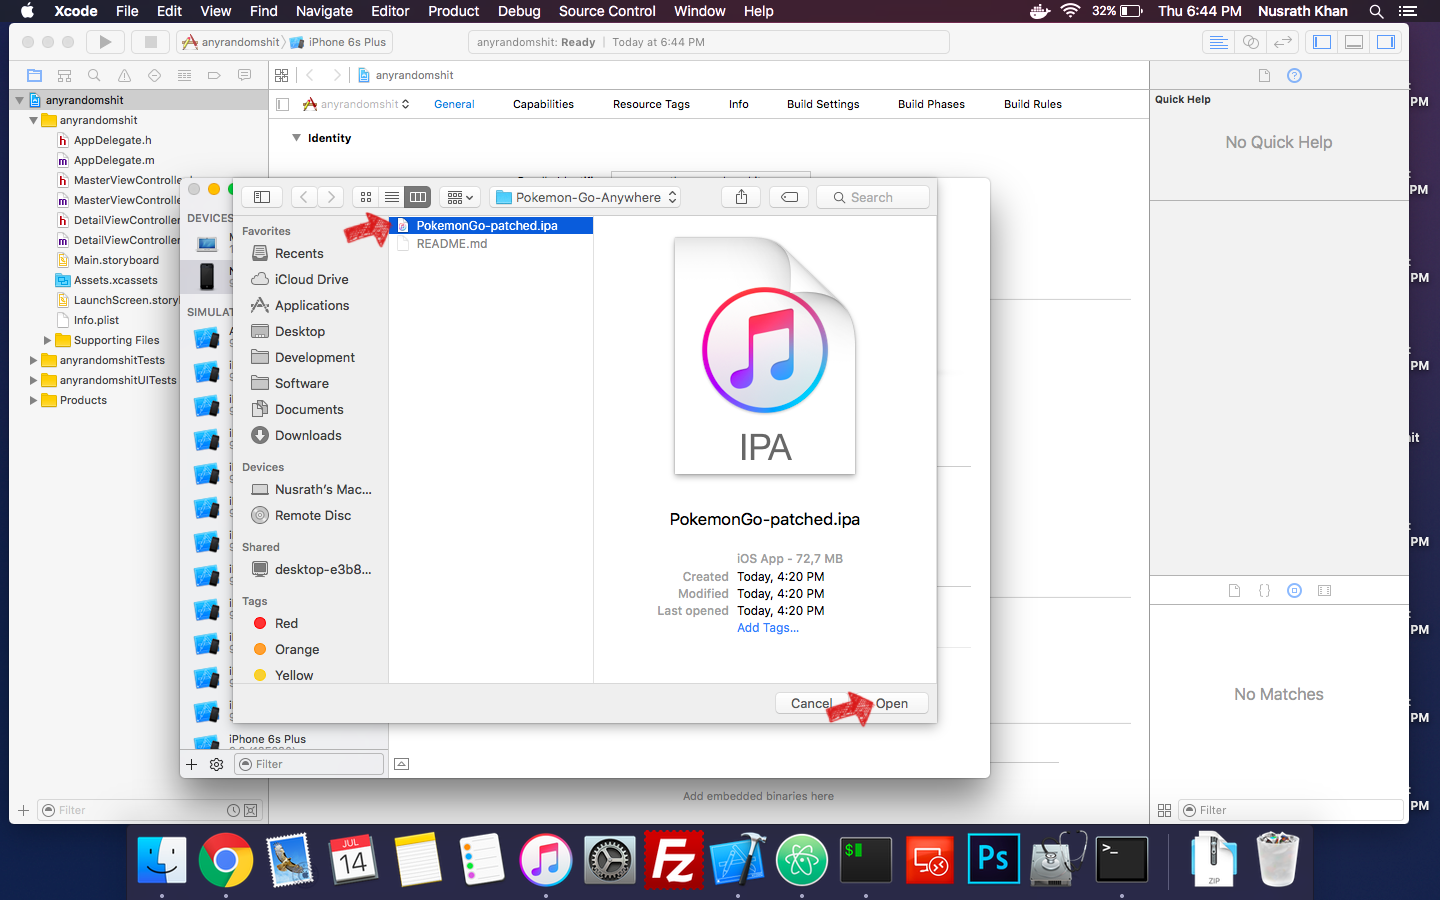Viewport: 1440px width, 900px height.
Task: Open Xcode from the Dock
Action: point(738,859)
